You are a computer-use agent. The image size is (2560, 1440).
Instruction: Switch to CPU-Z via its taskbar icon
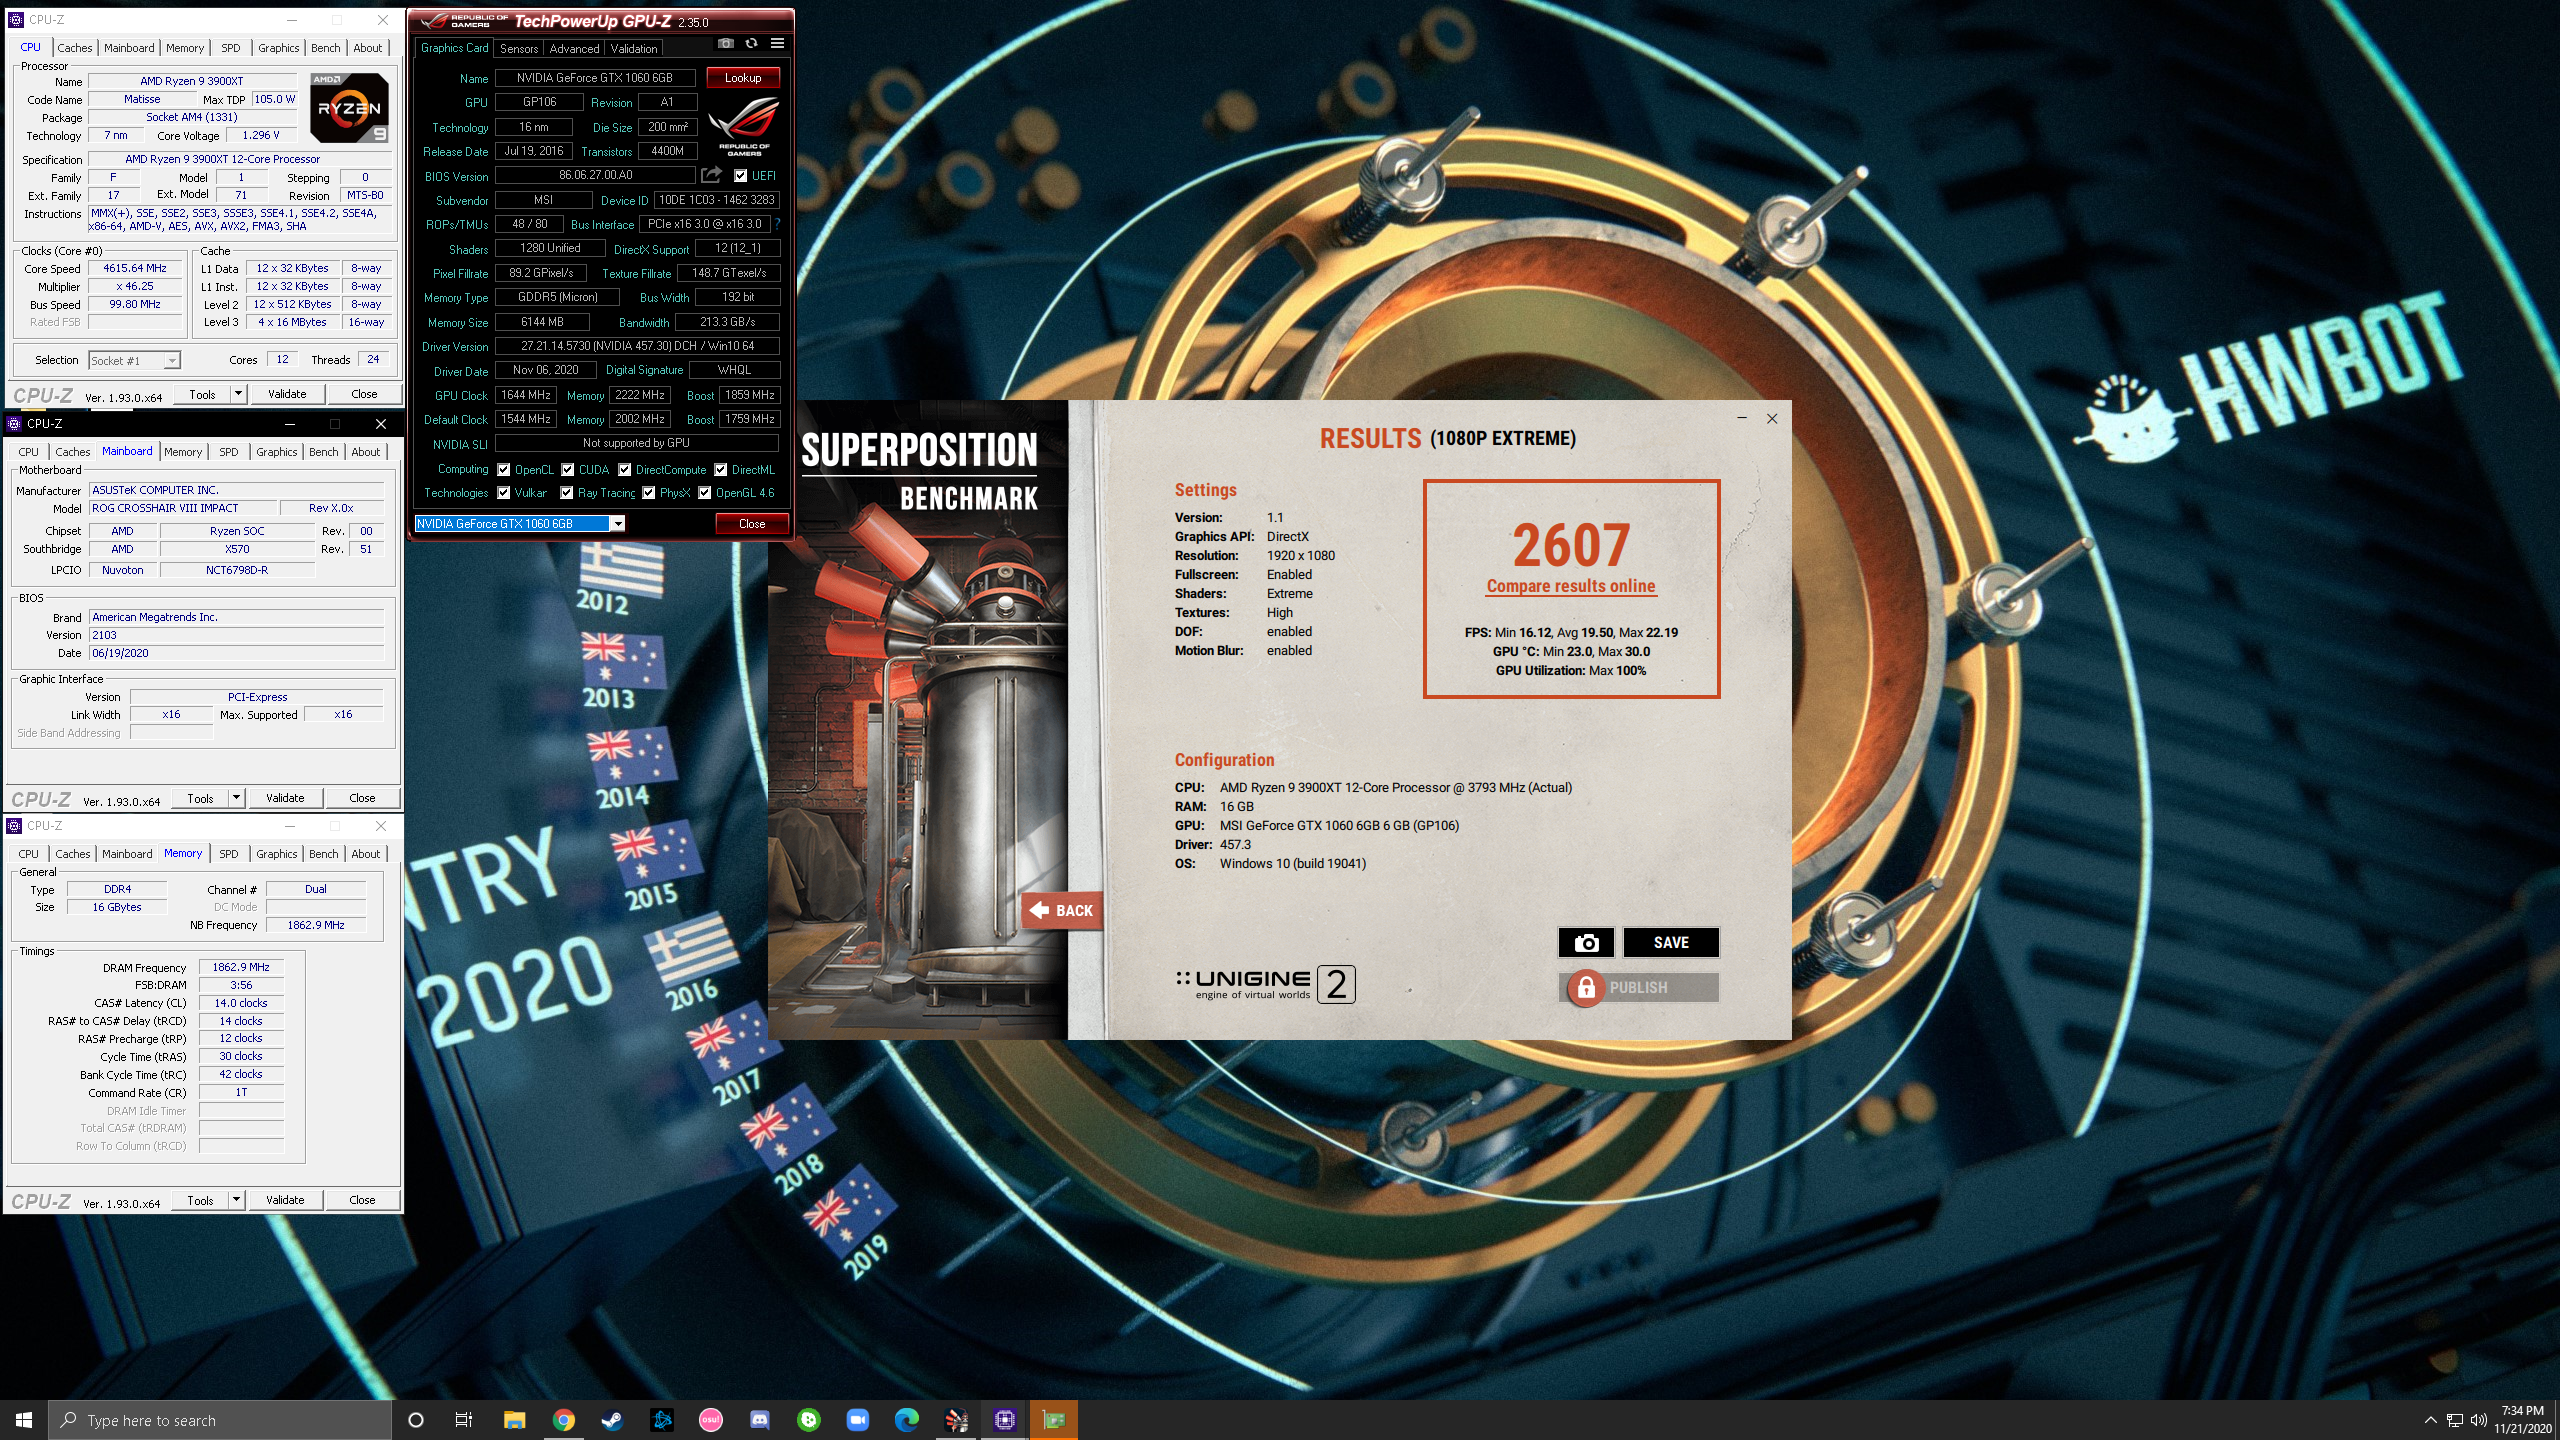[1005, 1420]
